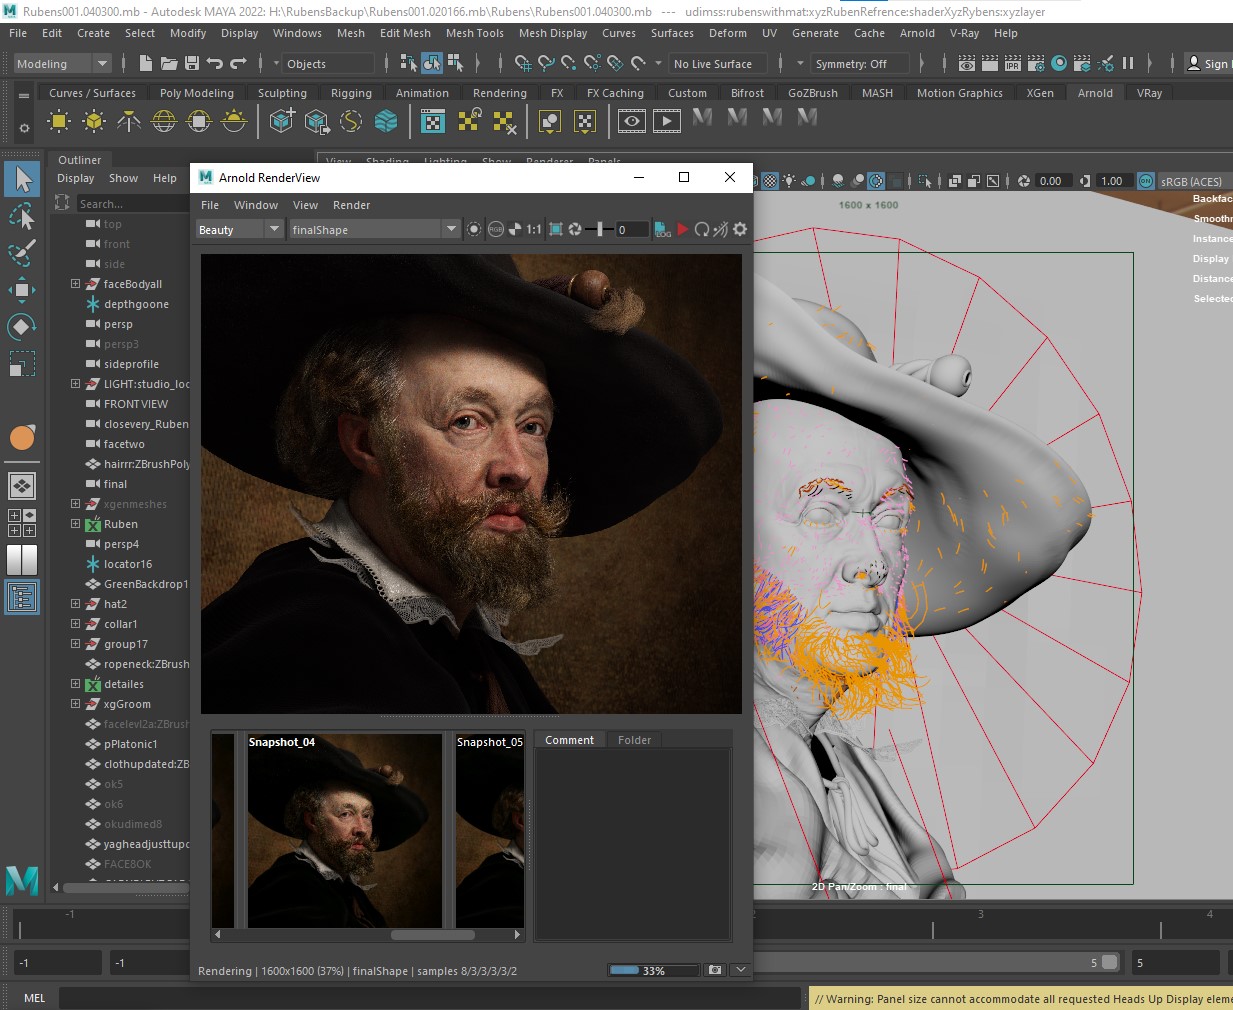The image size is (1233, 1010).
Task: Open the Arnold shelf tab
Action: coord(1094,93)
